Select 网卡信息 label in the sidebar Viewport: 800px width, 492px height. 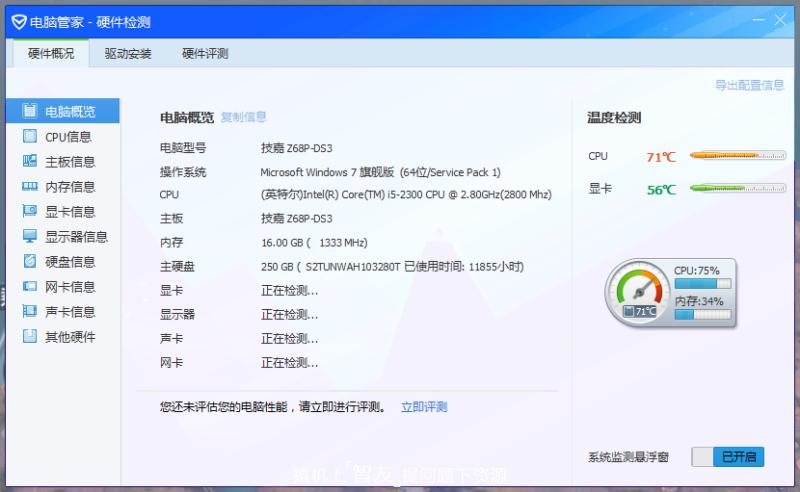click(70, 287)
